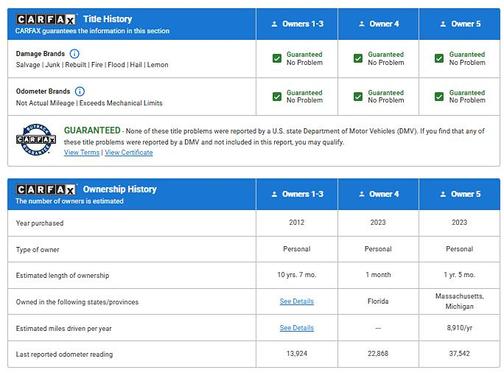
Task: Click the Estimated length of ownership label
Action: click(62, 275)
